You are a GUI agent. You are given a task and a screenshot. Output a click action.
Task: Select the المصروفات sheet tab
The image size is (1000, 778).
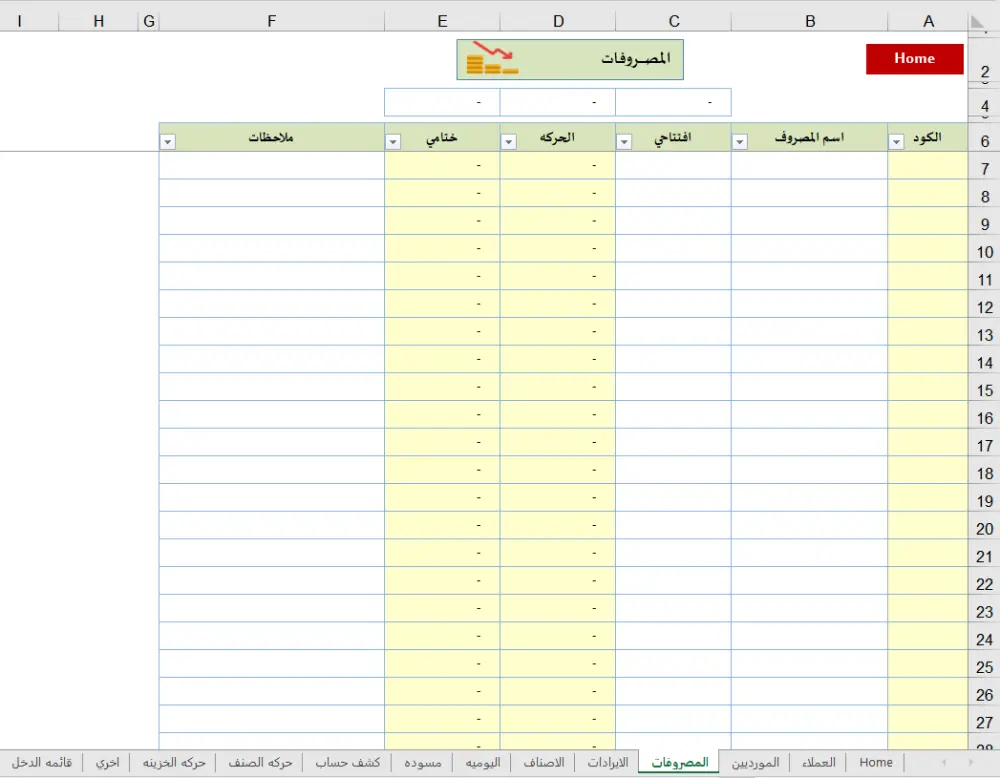(679, 762)
